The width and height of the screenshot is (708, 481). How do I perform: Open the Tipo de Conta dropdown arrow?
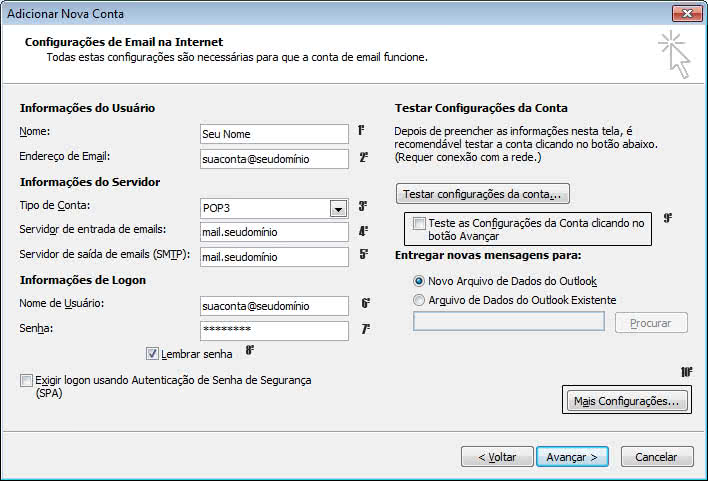click(x=338, y=209)
